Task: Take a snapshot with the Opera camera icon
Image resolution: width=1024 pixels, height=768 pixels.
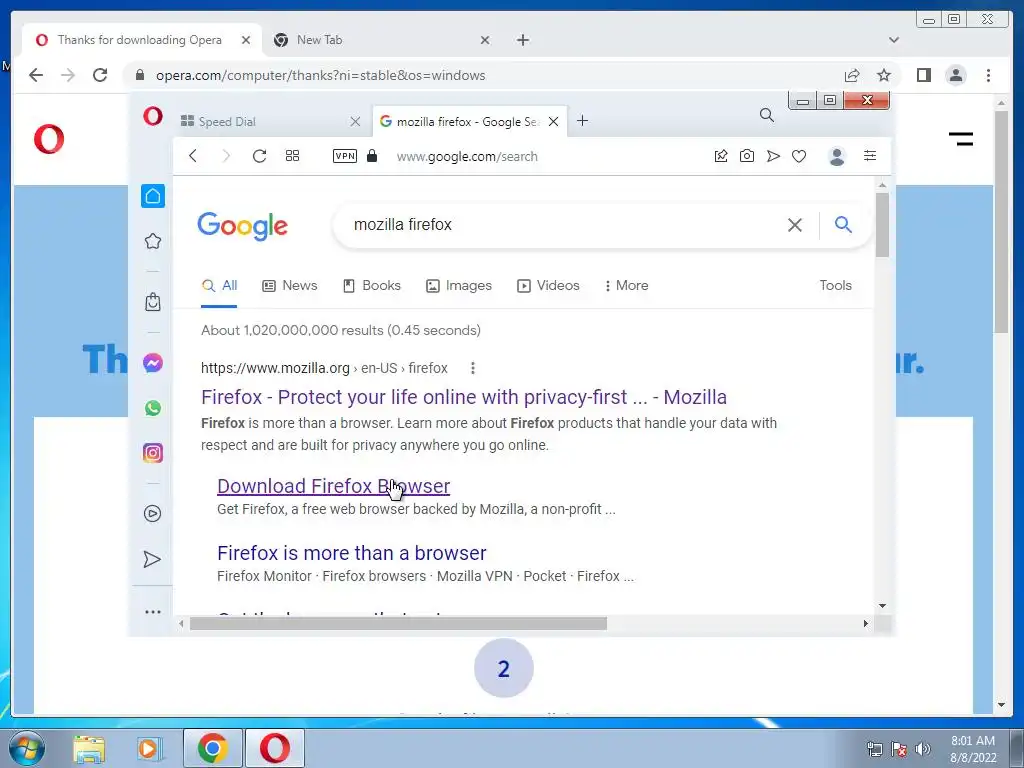Action: point(746,155)
